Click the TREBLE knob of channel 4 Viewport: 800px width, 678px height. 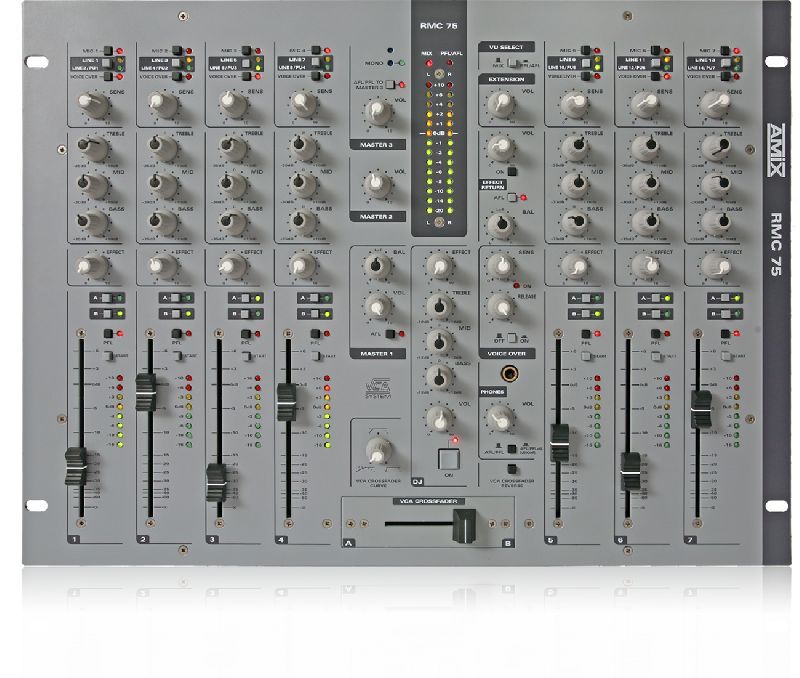click(301, 148)
